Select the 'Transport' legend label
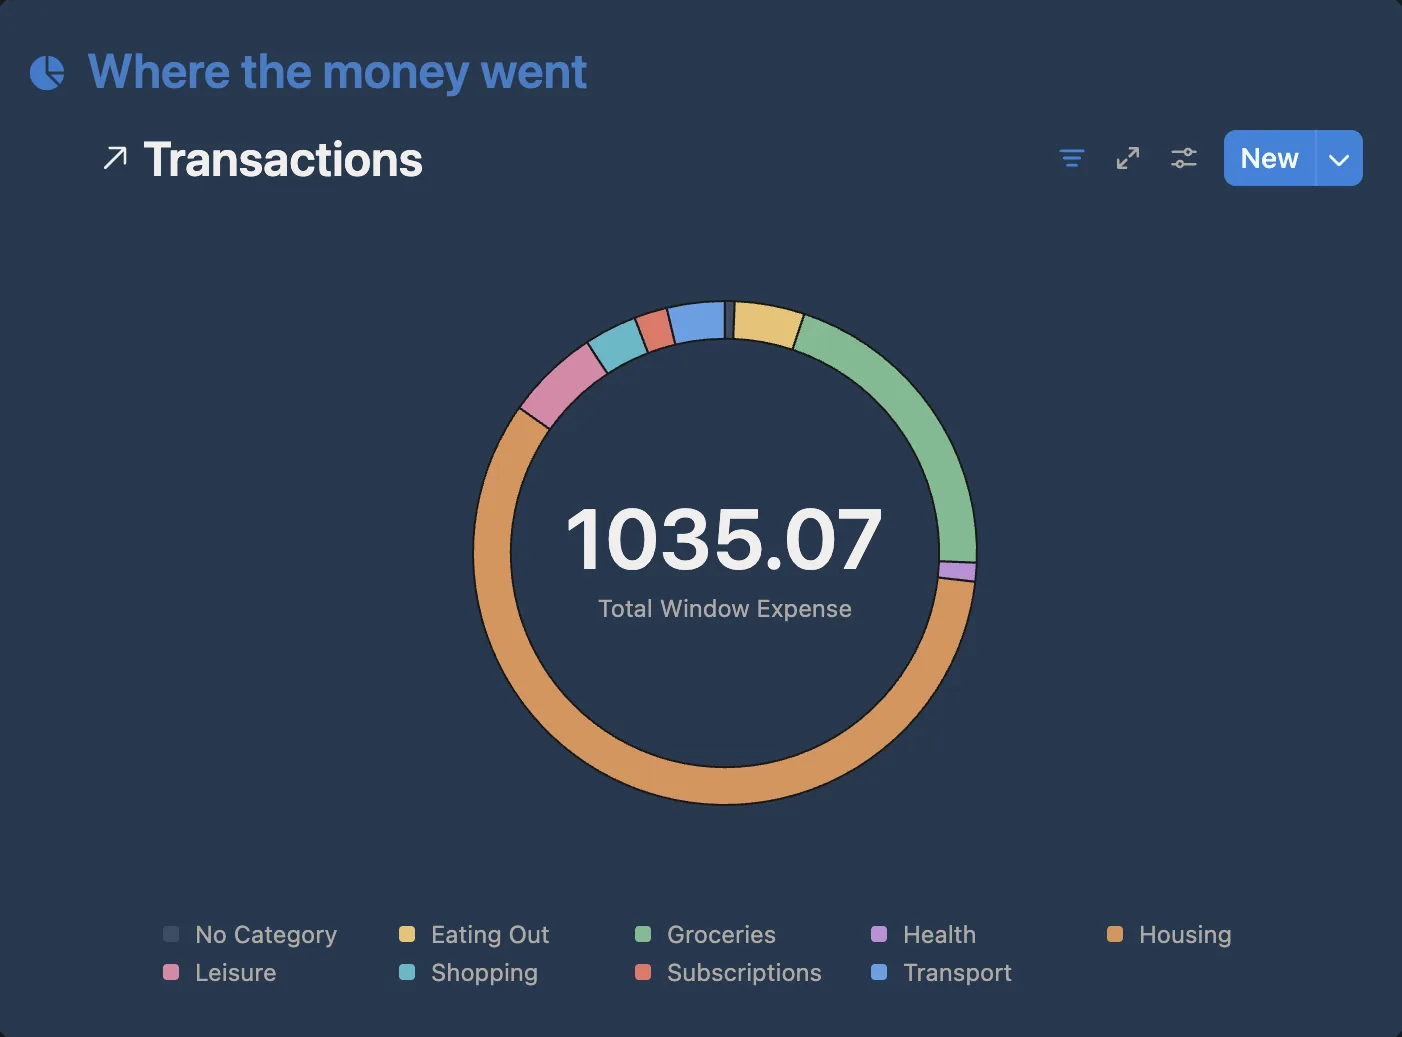Viewport: 1402px width, 1037px height. pyautogui.click(x=957, y=973)
